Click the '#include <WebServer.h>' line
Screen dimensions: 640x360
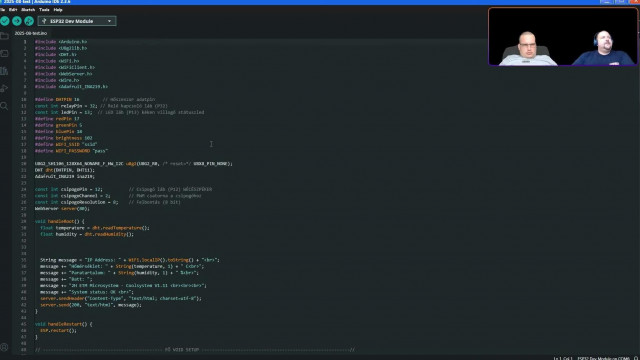pos(64,74)
